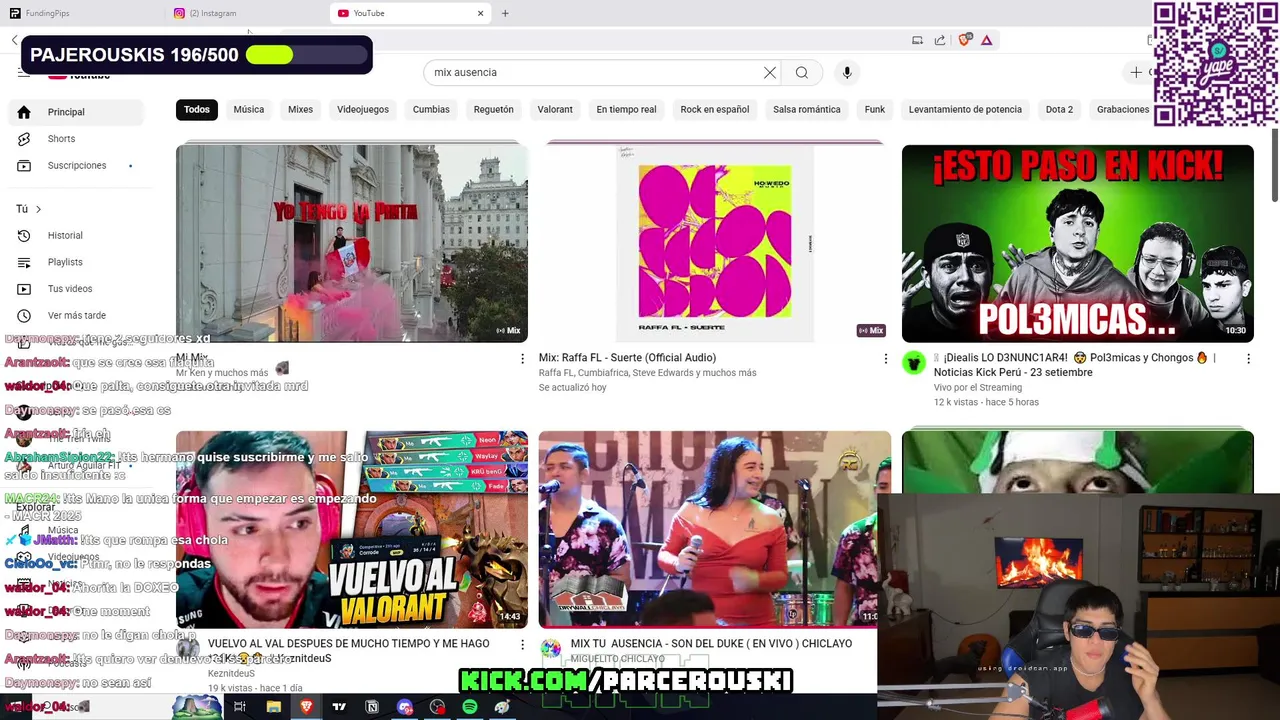Click the Task View taskbar icon
Image resolution: width=1280 pixels, height=720 pixels.
pyautogui.click(x=240, y=707)
